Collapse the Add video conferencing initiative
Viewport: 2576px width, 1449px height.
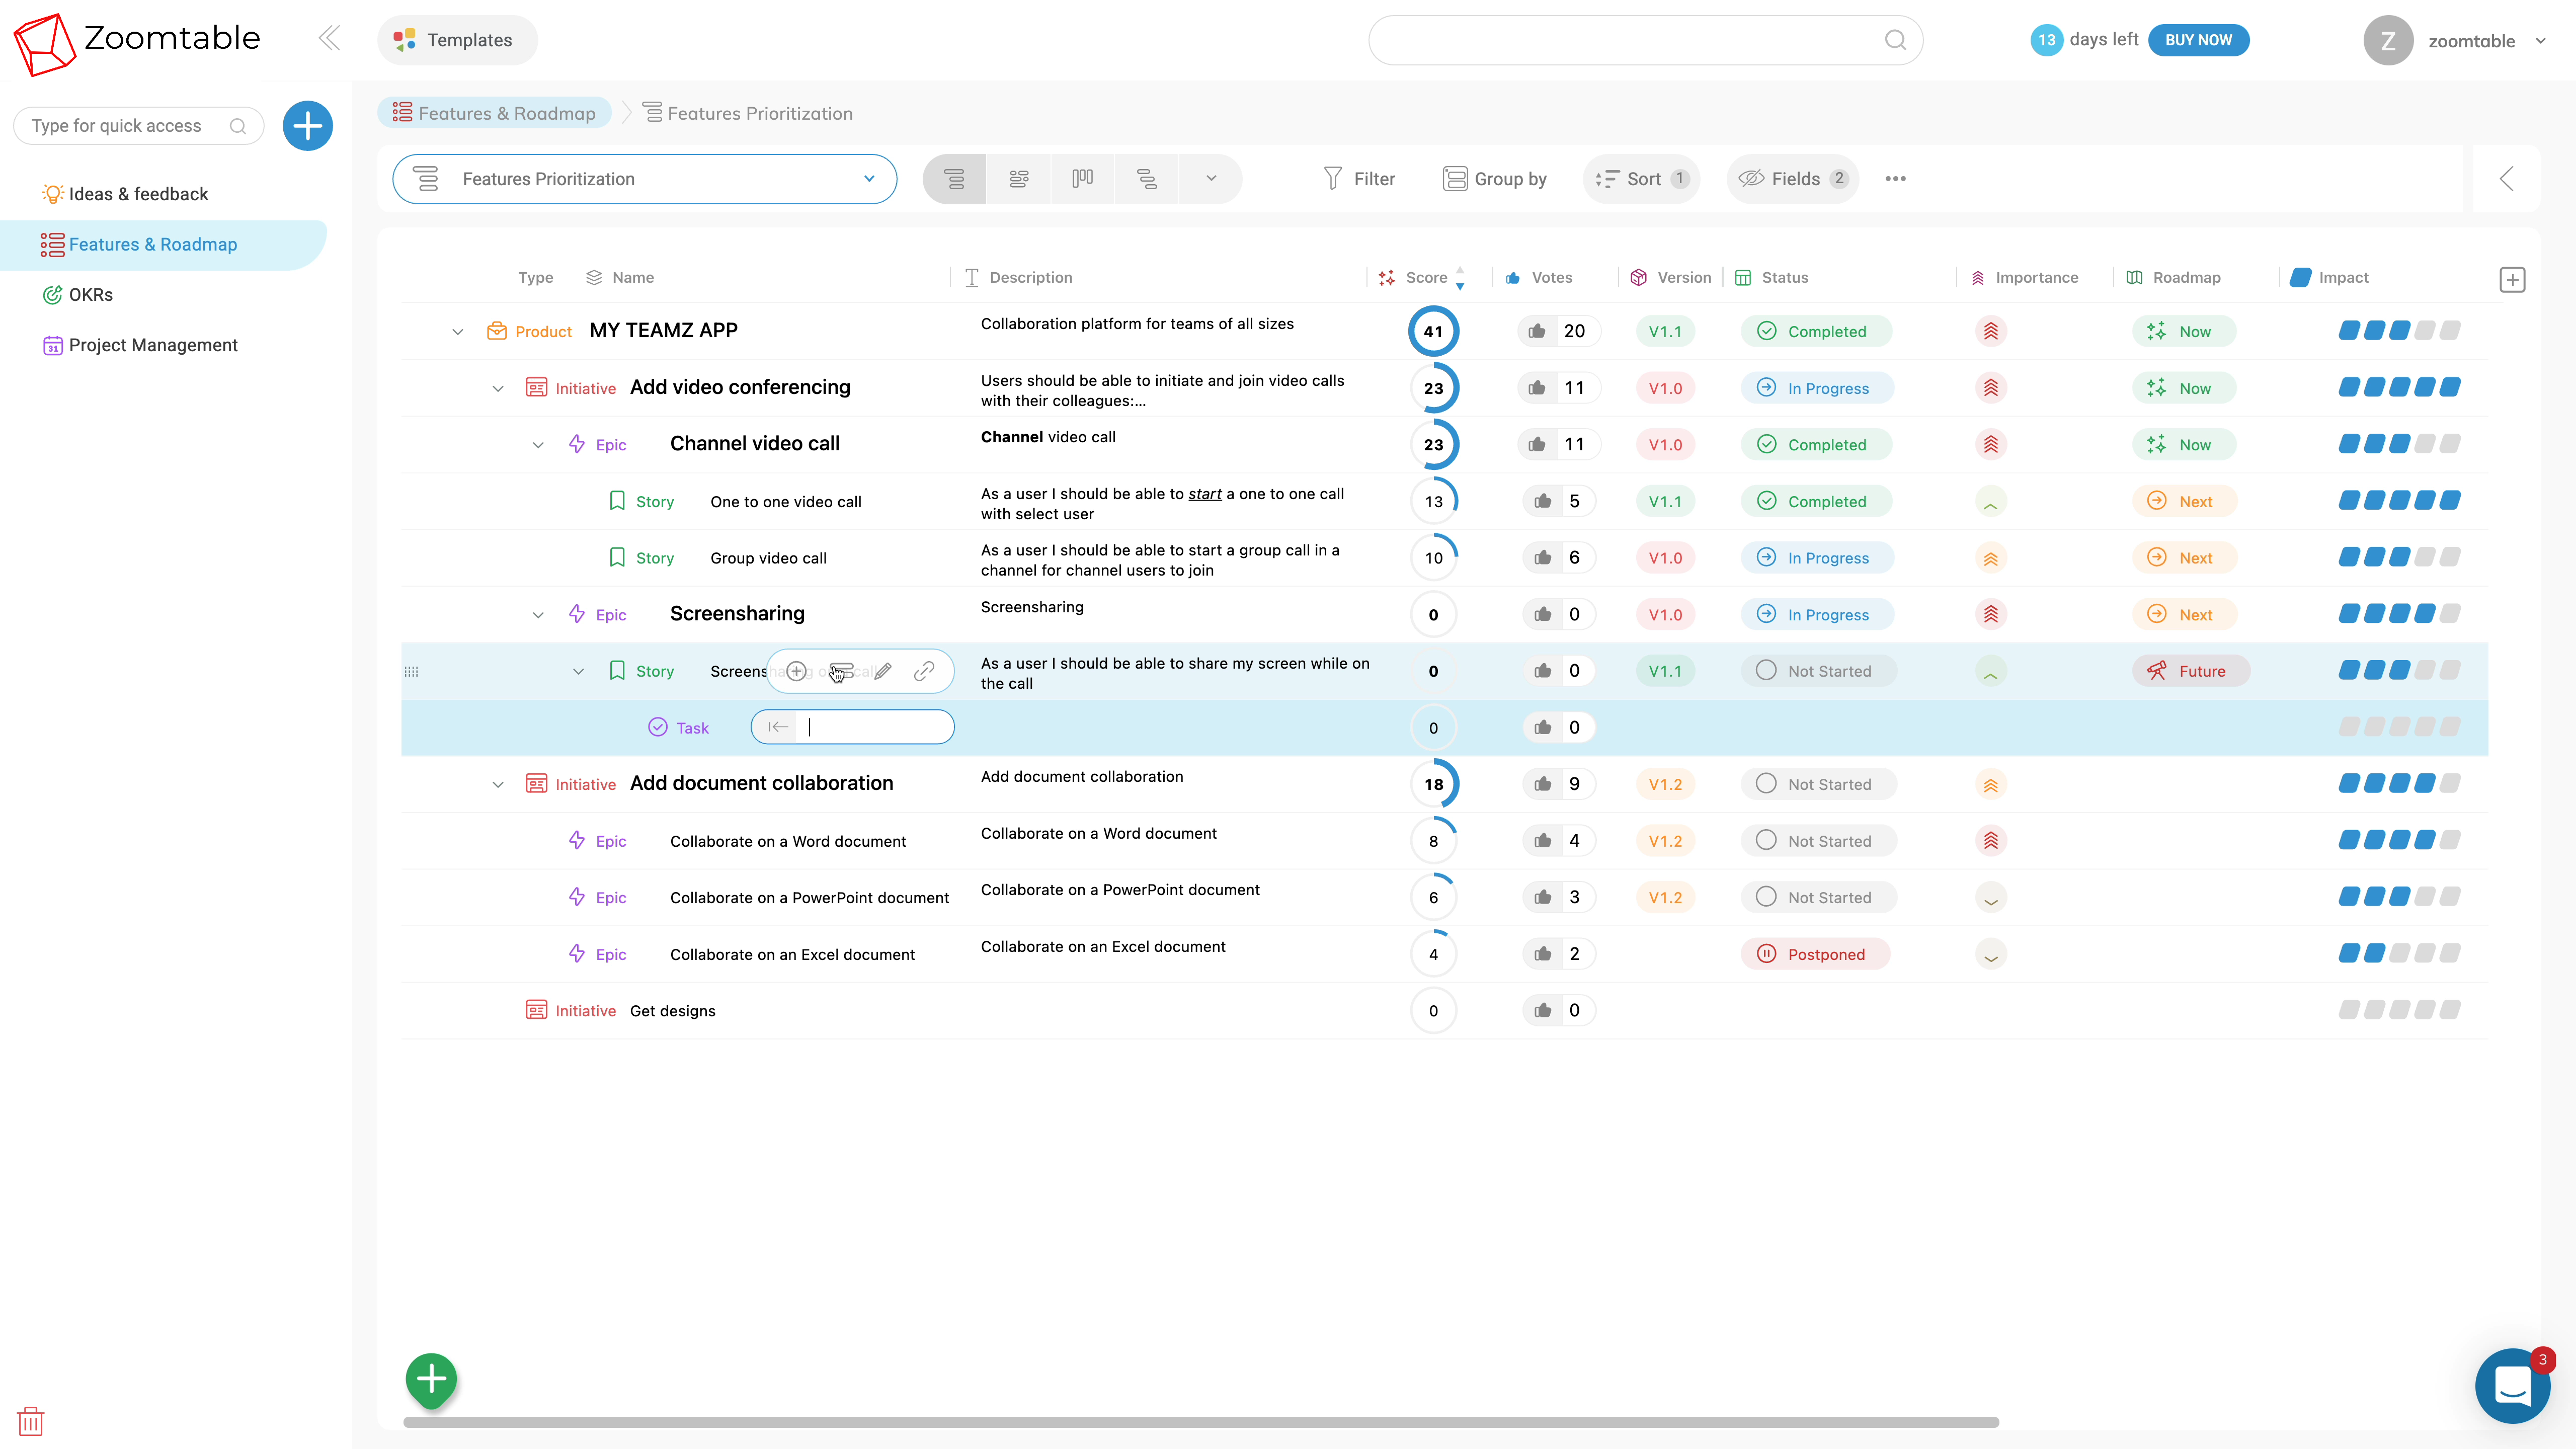[x=498, y=388]
